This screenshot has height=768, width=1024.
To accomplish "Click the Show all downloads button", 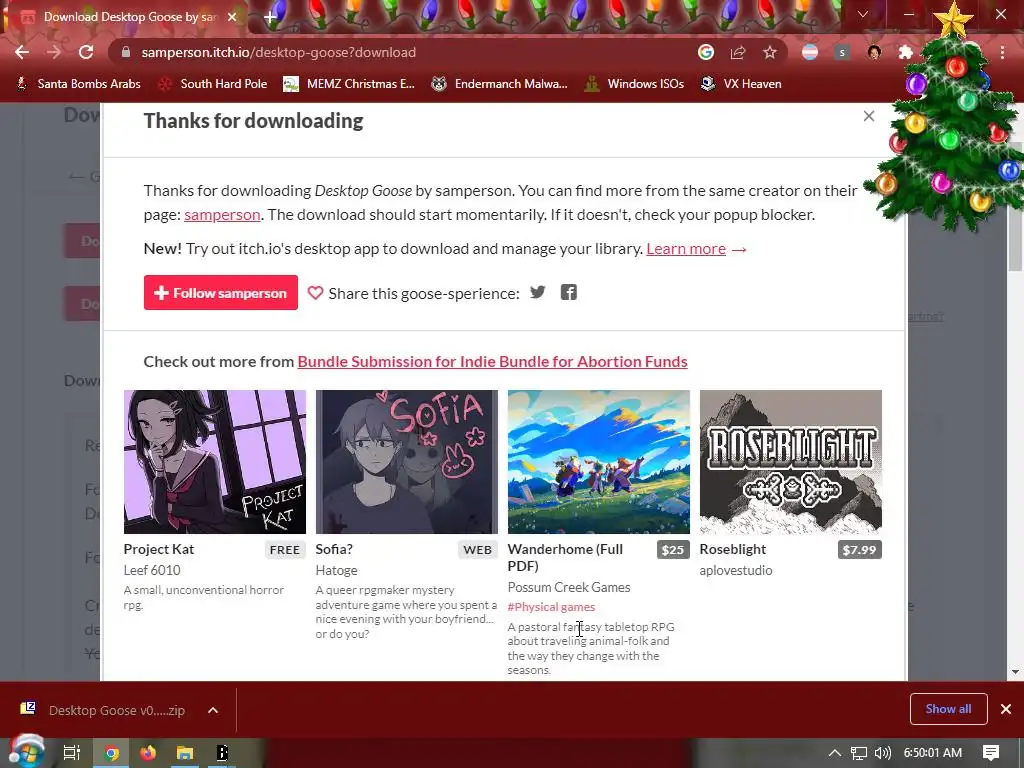I will tap(948, 709).
